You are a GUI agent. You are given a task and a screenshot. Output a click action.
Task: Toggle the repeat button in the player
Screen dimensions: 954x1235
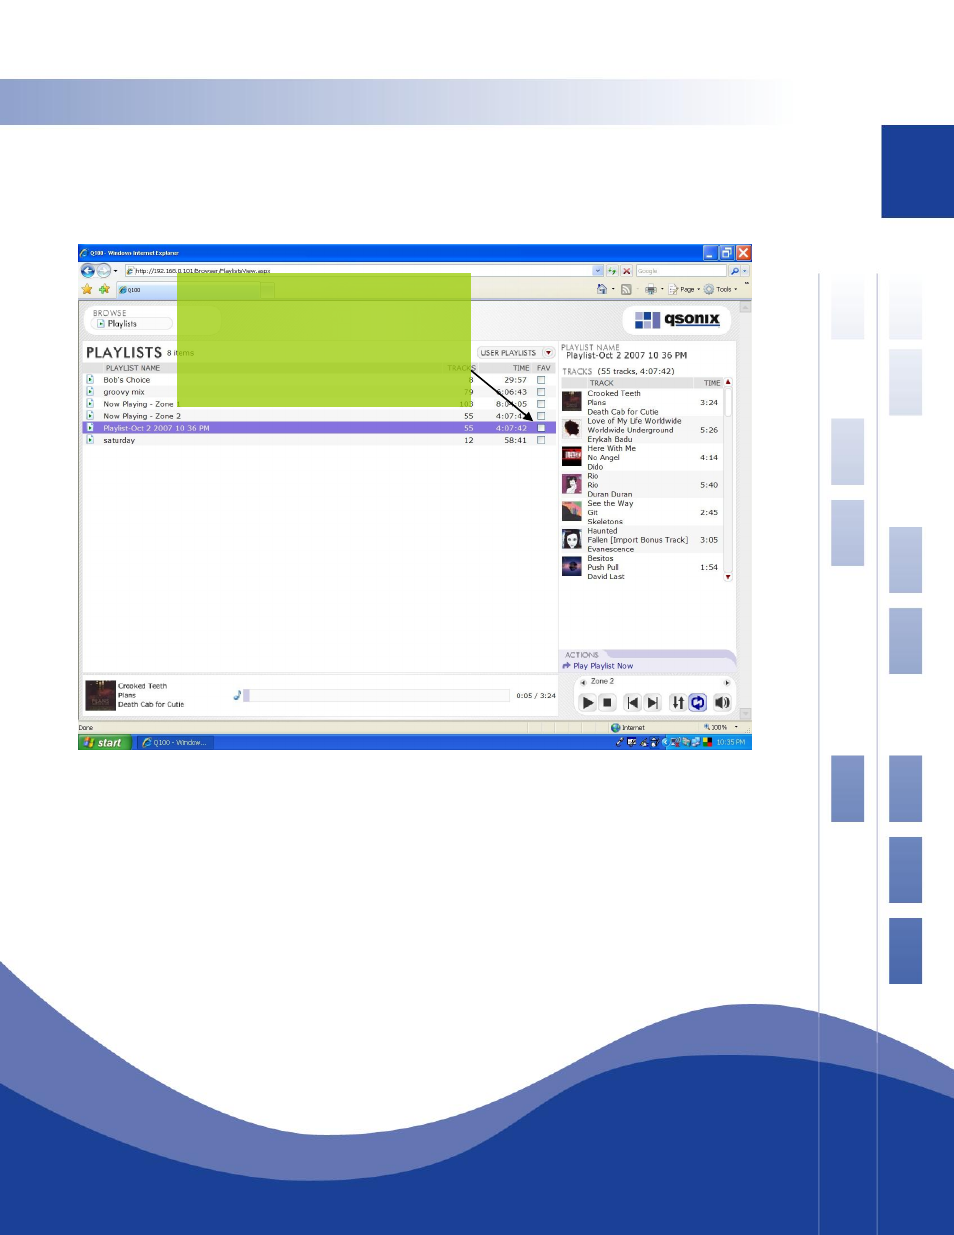pos(698,703)
